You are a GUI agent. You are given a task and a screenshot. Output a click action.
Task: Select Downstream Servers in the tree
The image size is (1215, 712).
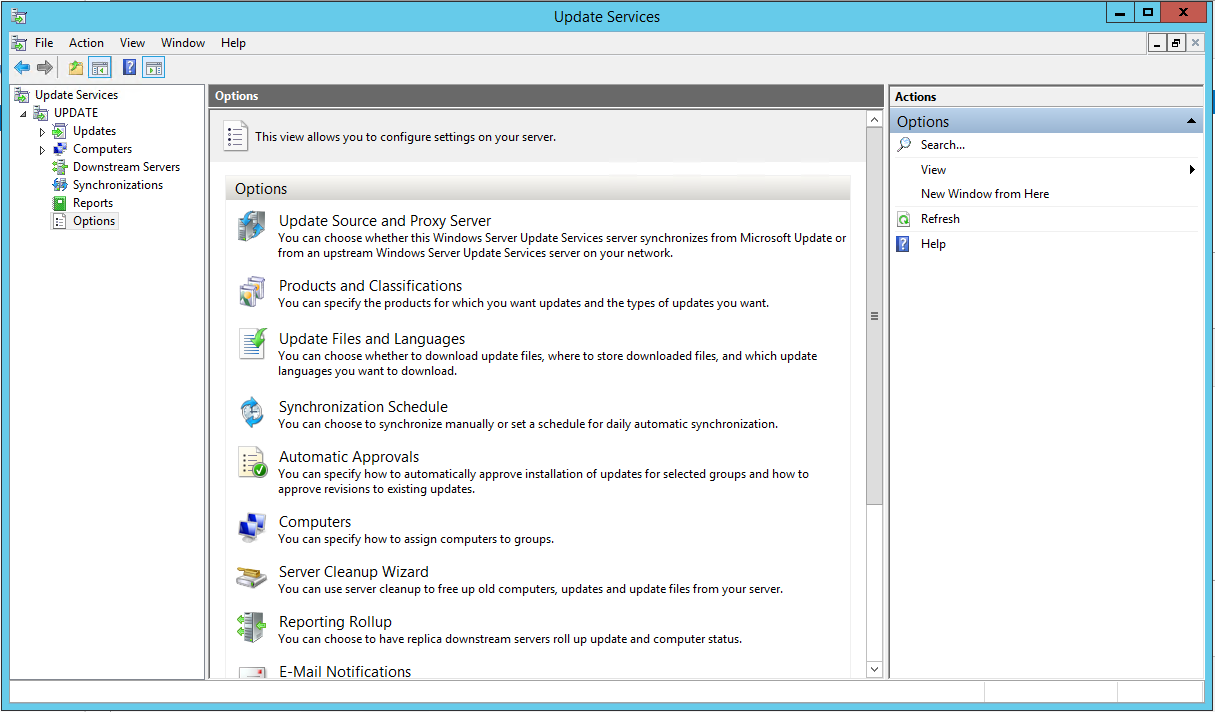tap(126, 167)
